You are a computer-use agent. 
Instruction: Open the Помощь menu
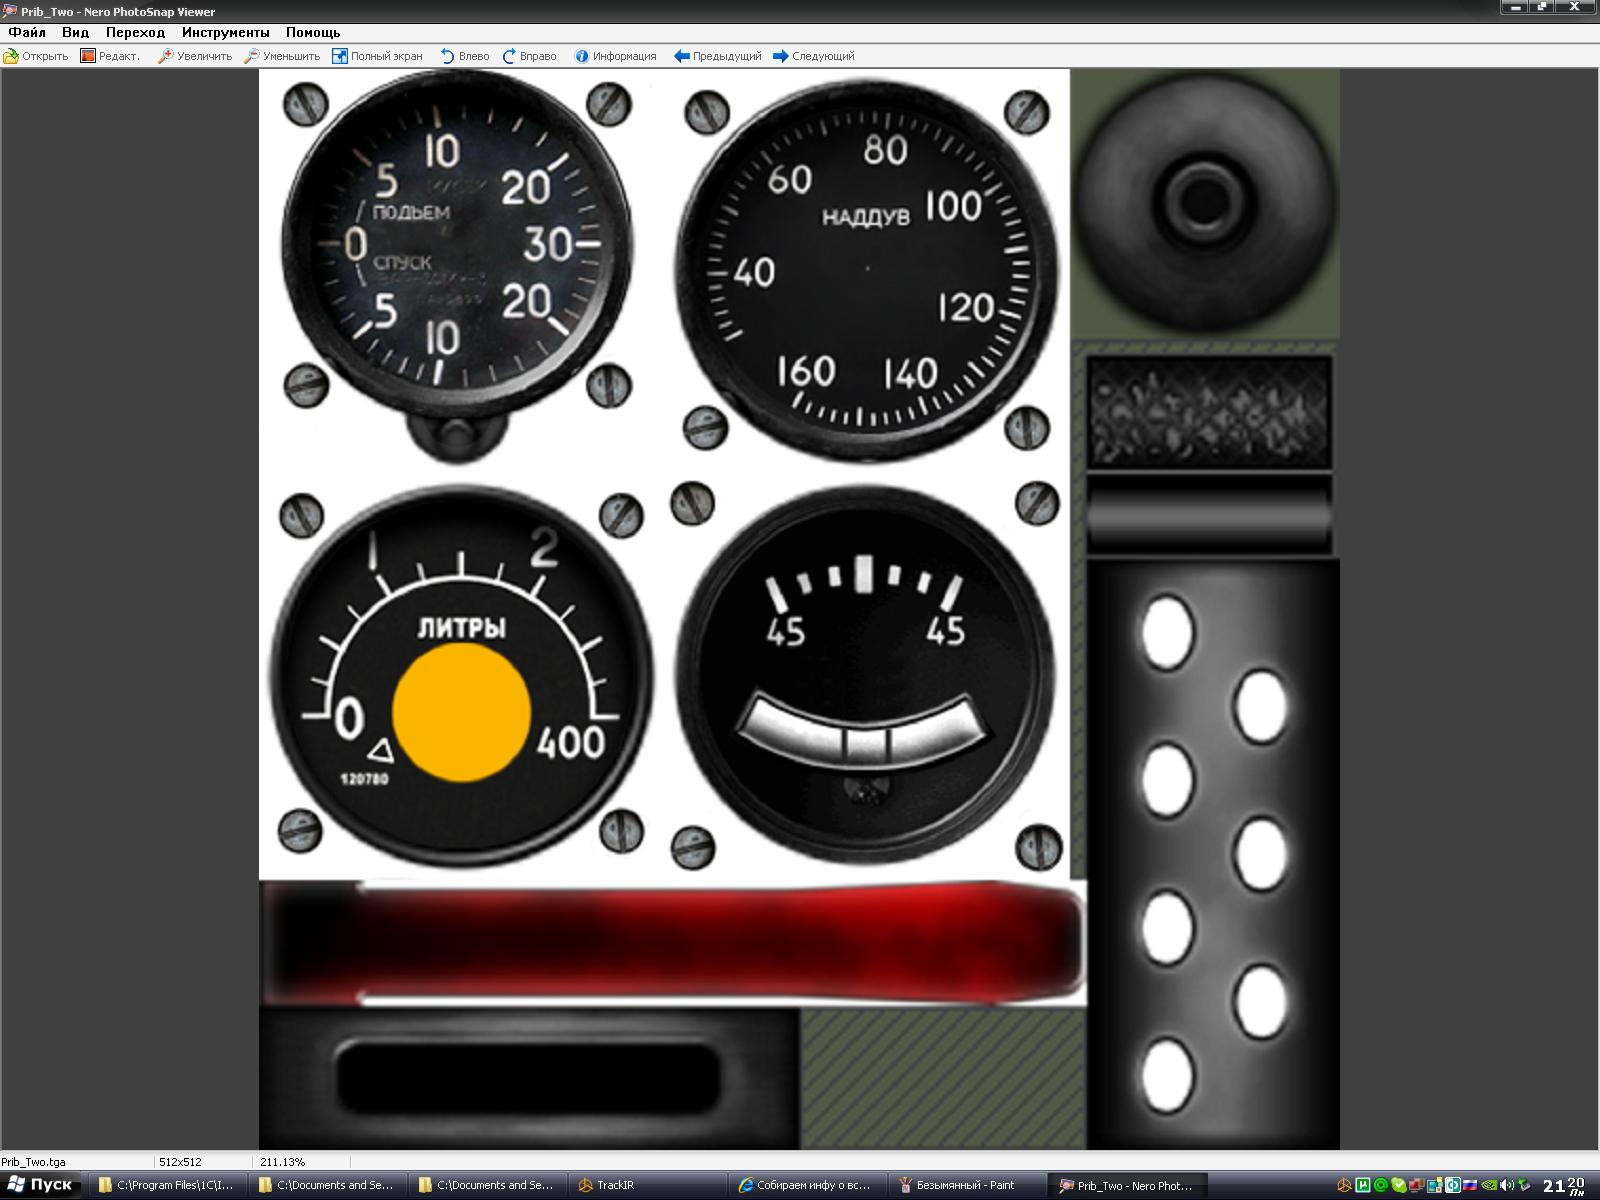pos(313,33)
